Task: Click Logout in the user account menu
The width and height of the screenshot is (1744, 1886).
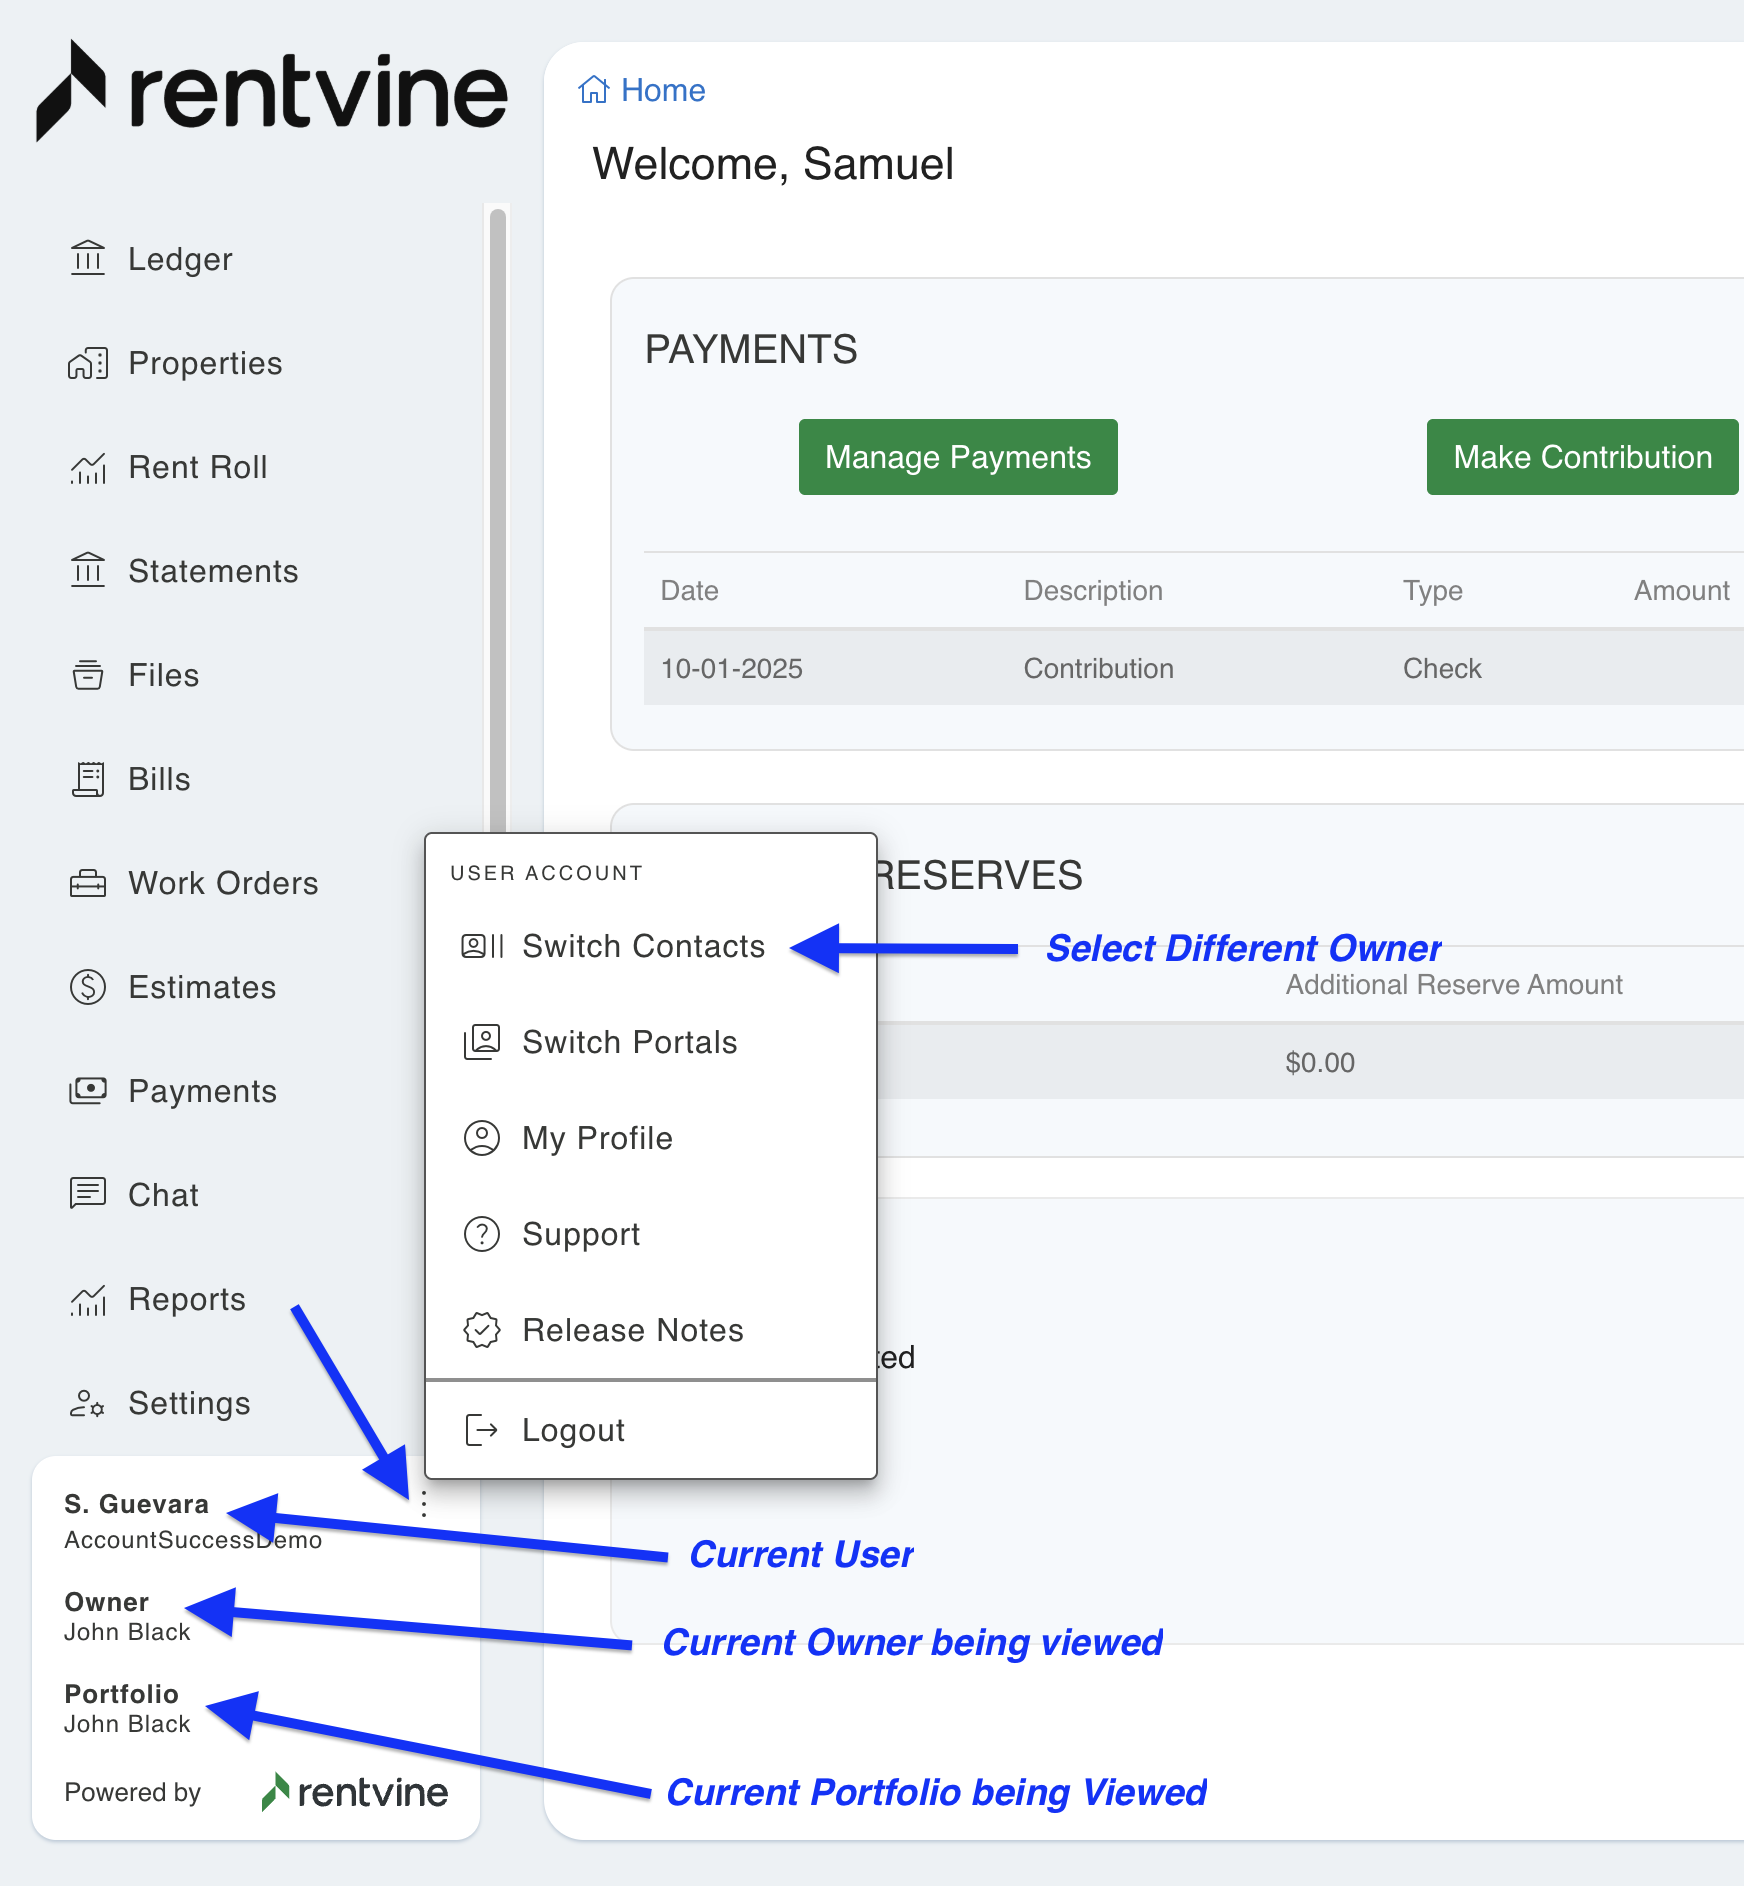Action: 572,1430
